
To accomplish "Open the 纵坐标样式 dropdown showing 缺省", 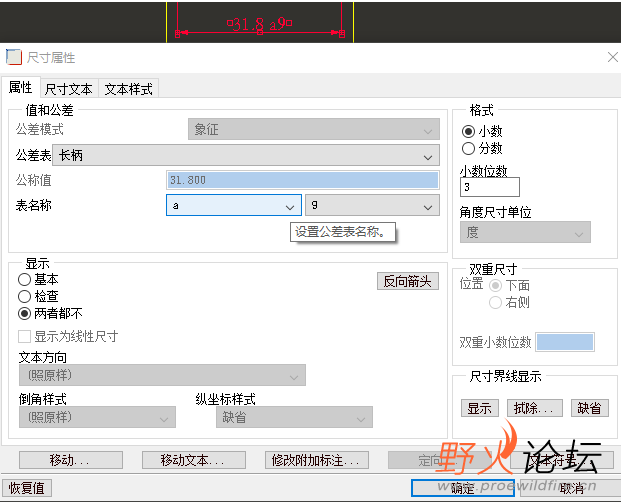I will click(x=294, y=417).
